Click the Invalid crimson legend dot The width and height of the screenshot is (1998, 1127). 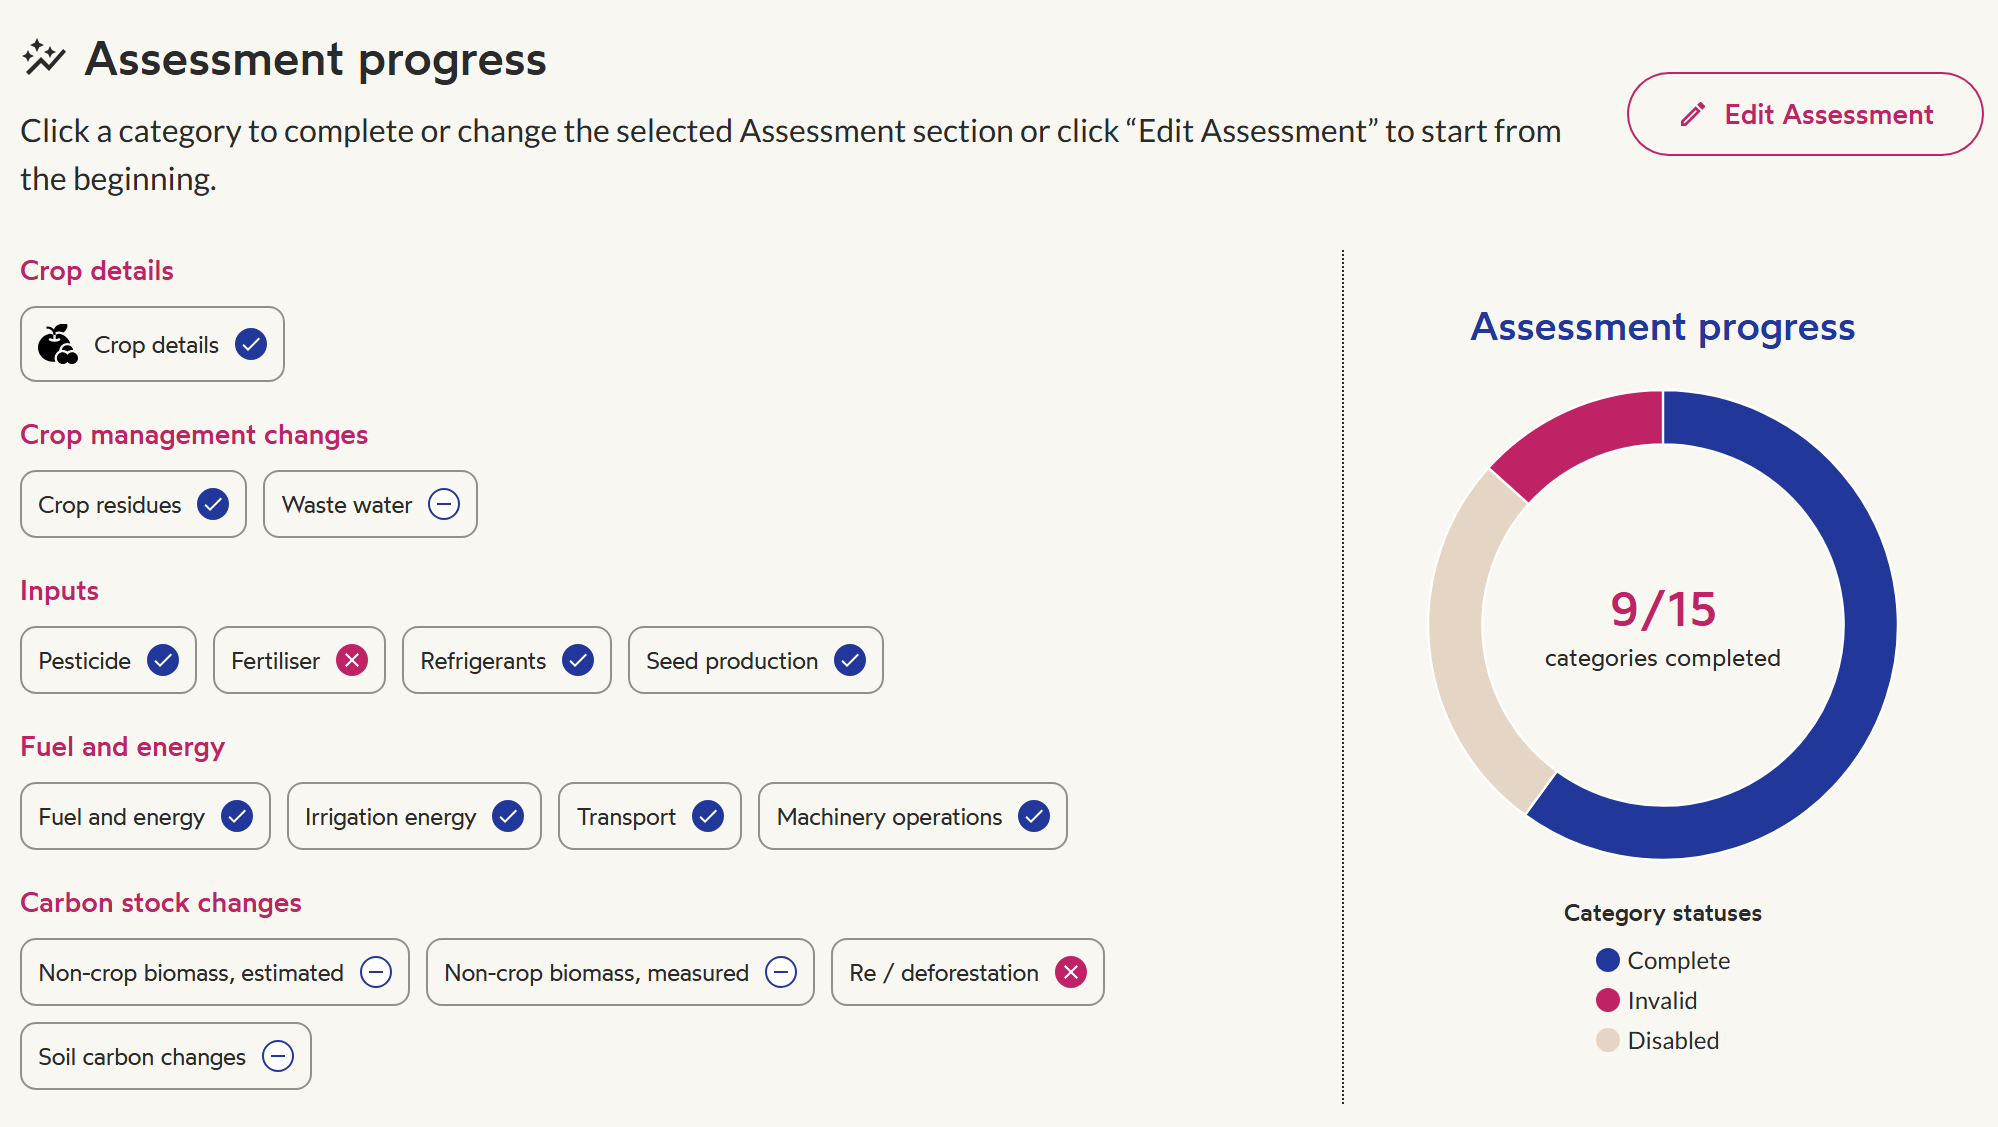pyautogui.click(x=1608, y=1000)
